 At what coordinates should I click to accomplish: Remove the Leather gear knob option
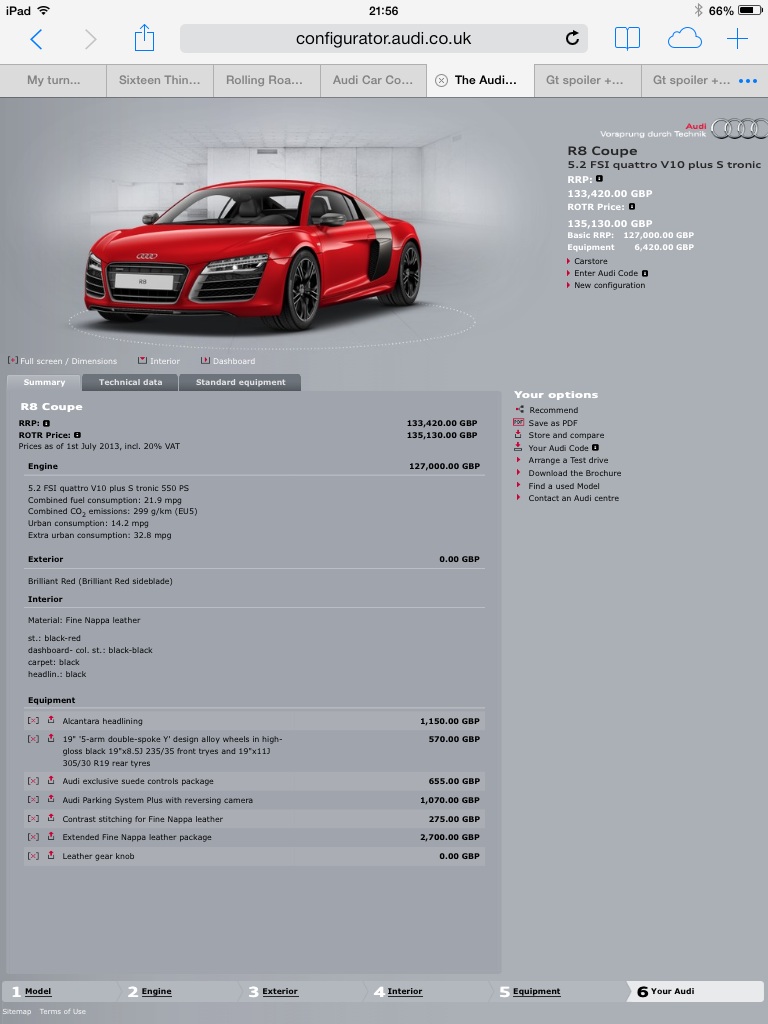click(33, 856)
